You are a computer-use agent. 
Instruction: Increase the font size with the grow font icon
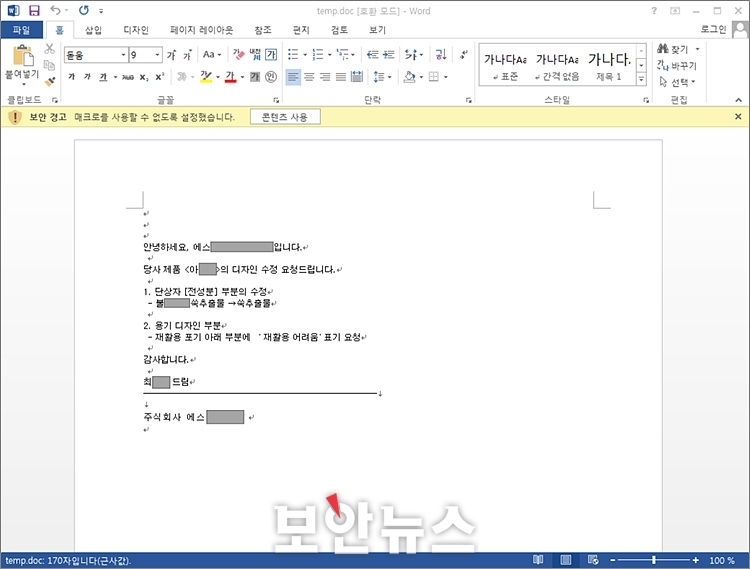[x=171, y=55]
